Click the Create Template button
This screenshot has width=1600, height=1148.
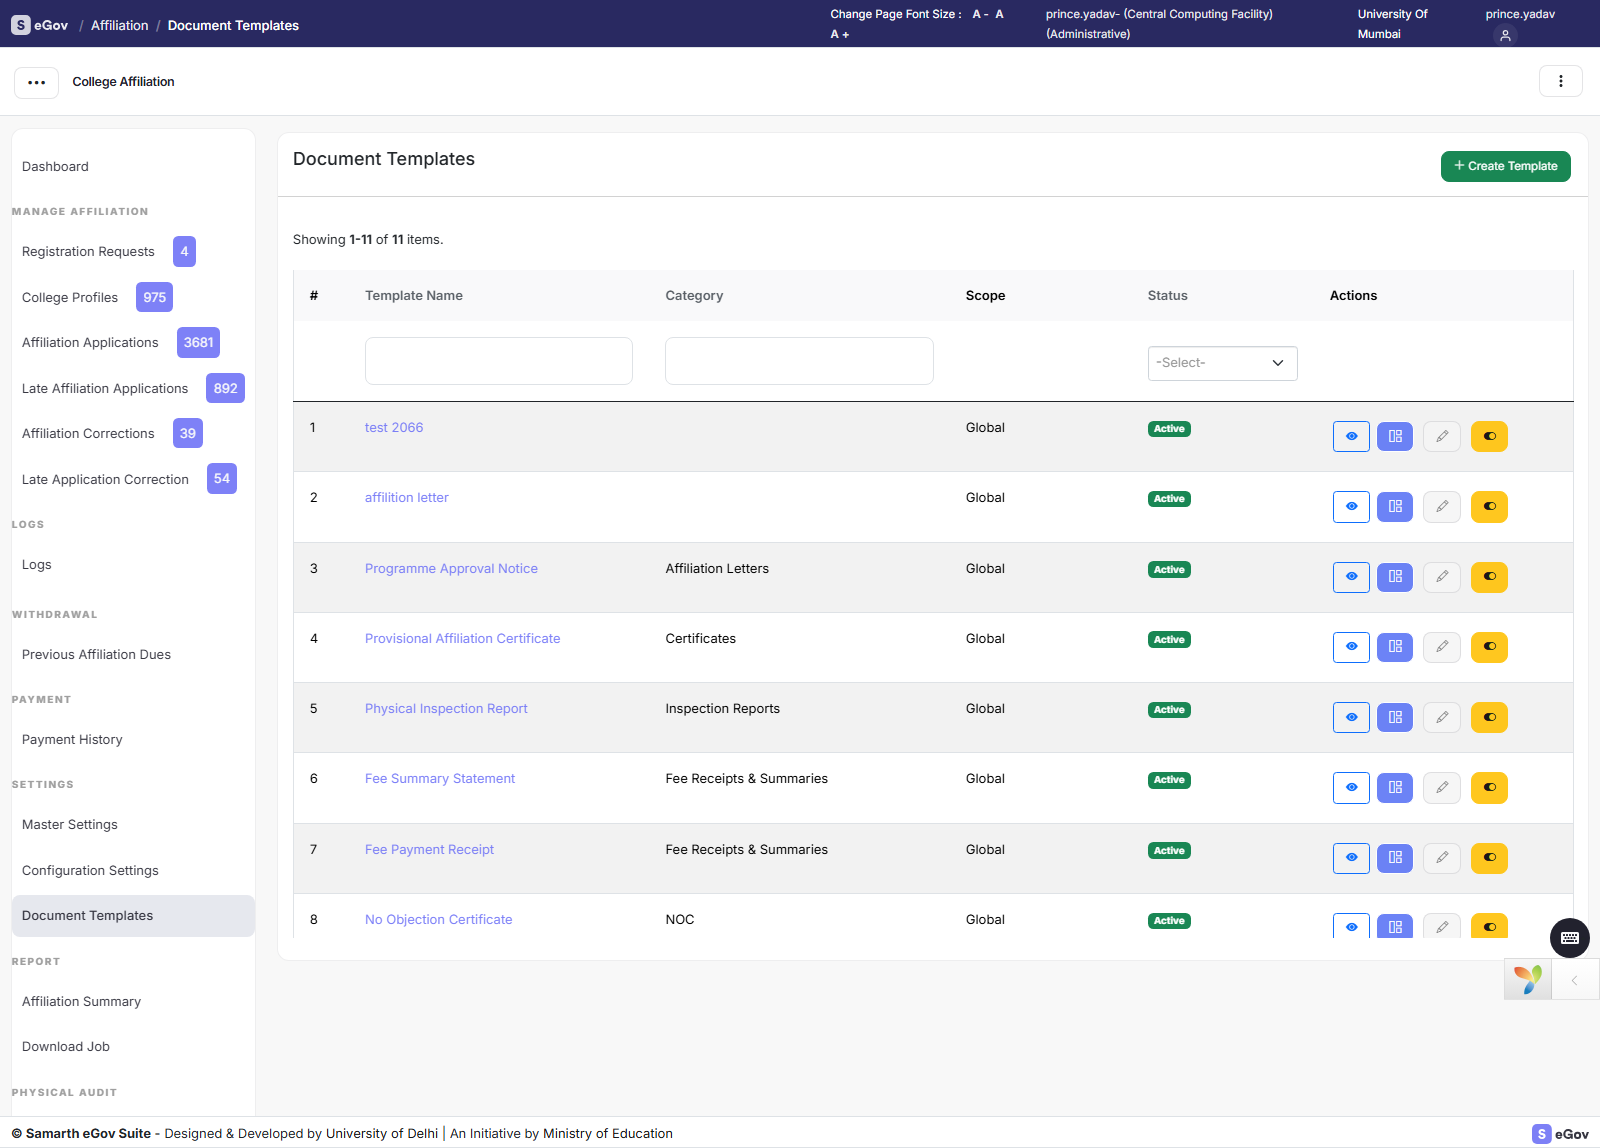(x=1505, y=166)
